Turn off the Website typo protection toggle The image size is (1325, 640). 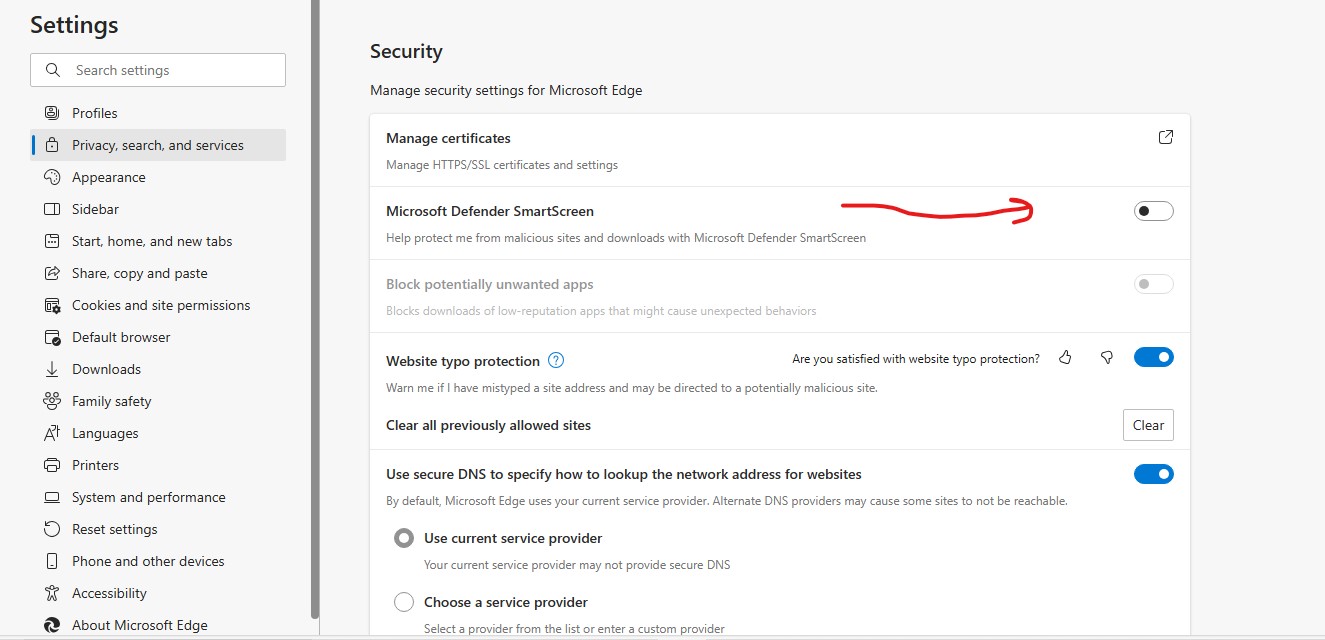1153,357
